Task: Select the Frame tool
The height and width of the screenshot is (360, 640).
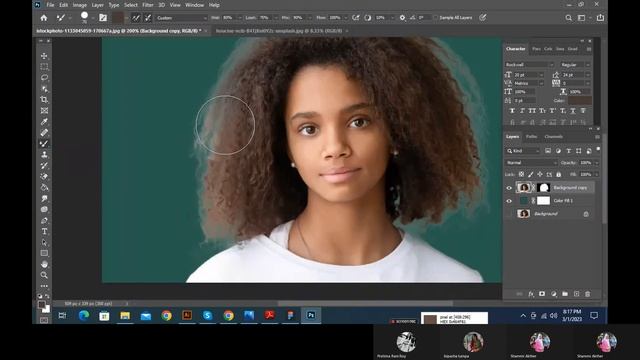Action: pos(44,111)
